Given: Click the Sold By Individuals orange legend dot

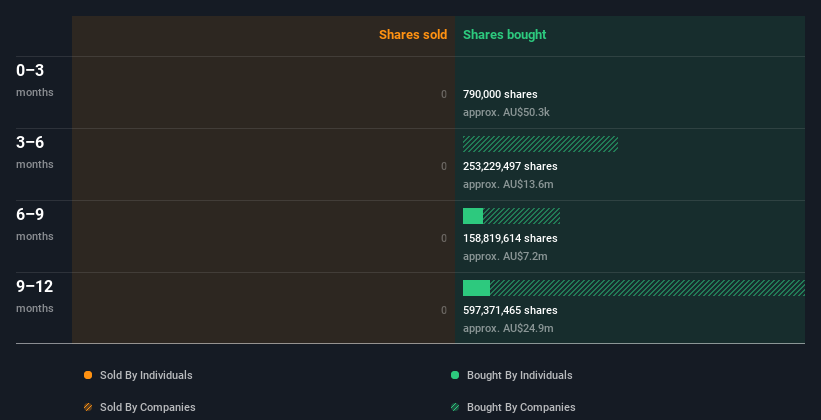Looking at the screenshot, I should click(88, 375).
